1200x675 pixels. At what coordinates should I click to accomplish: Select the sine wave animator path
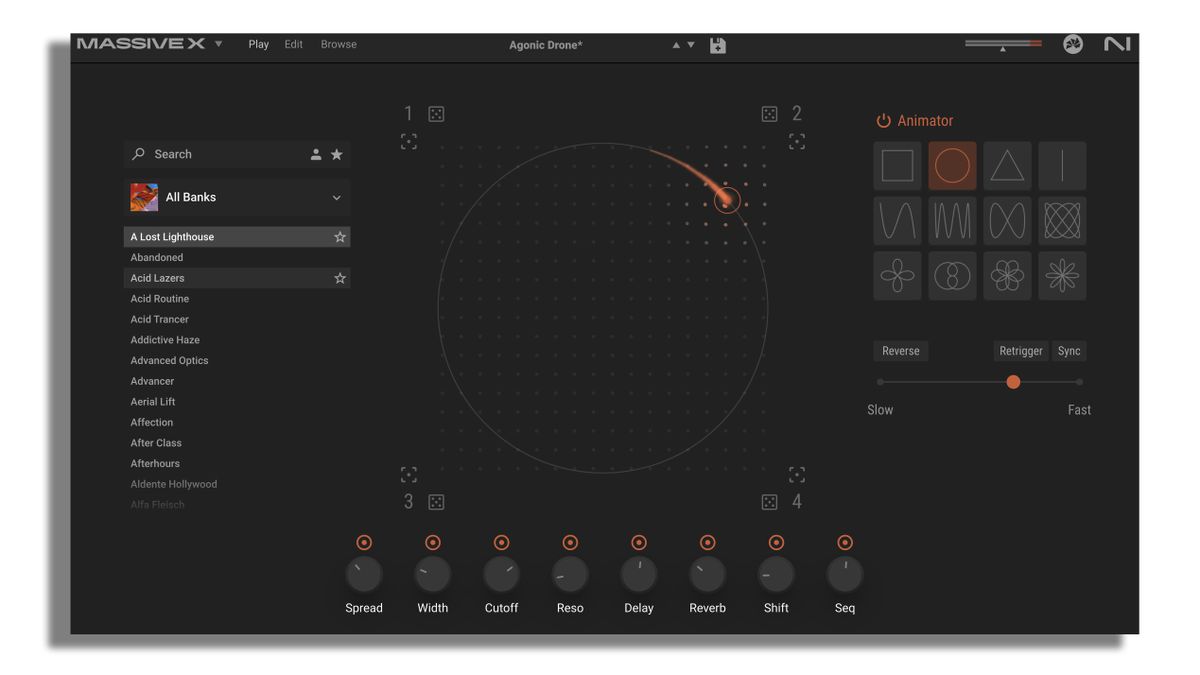coord(897,220)
